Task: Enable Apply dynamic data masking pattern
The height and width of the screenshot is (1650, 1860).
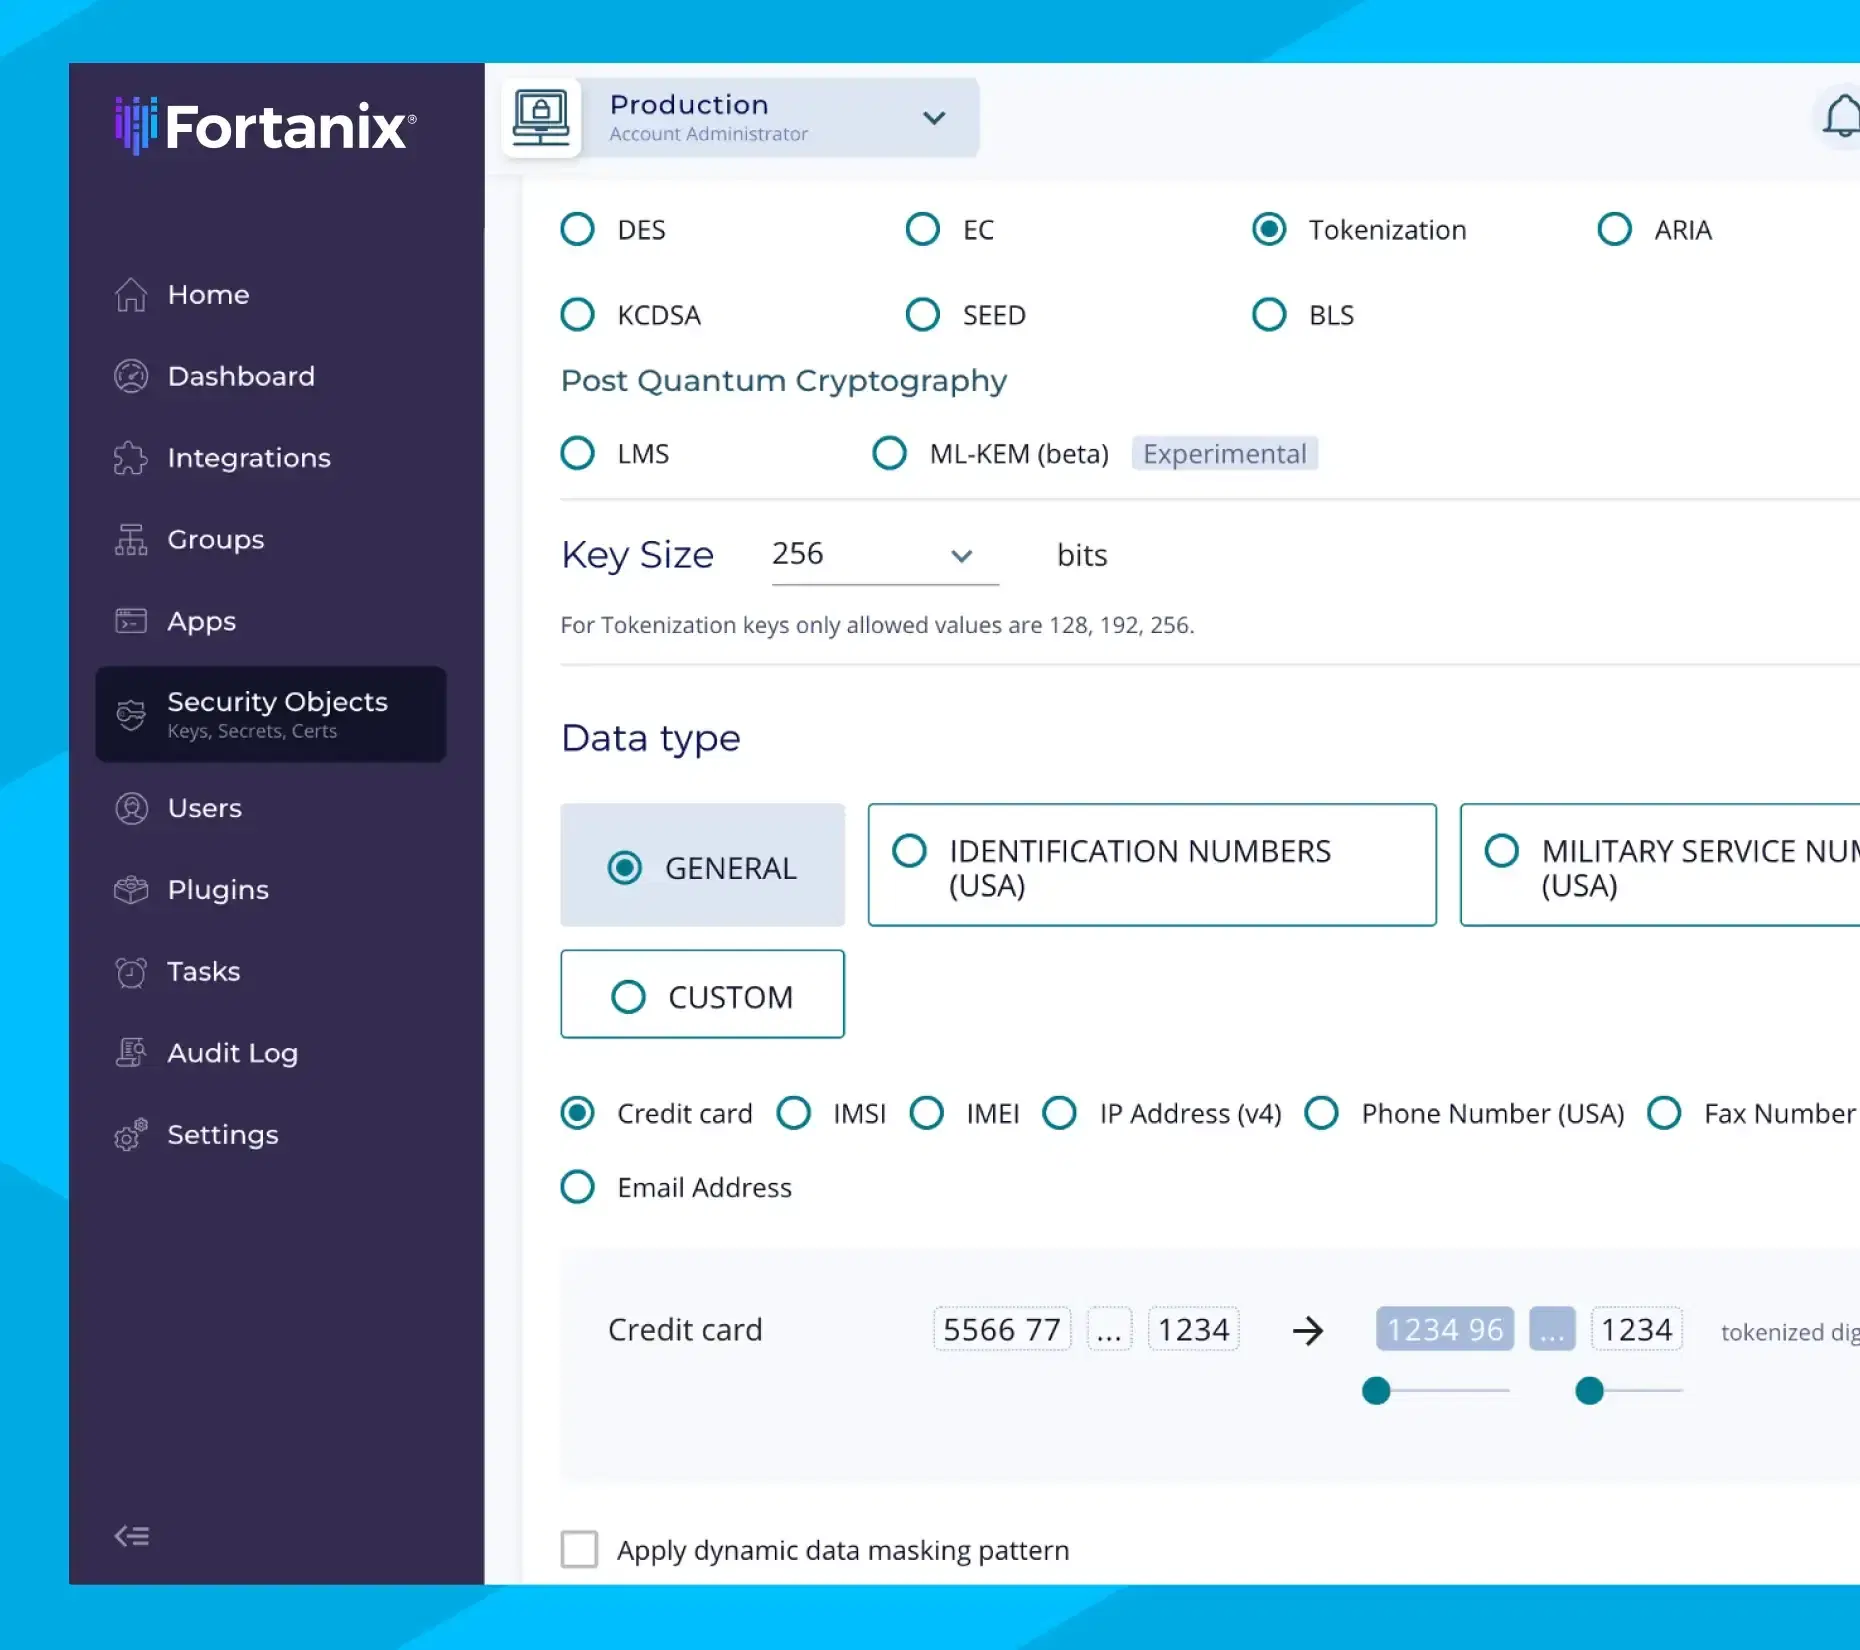Action: click(x=579, y=1549)
